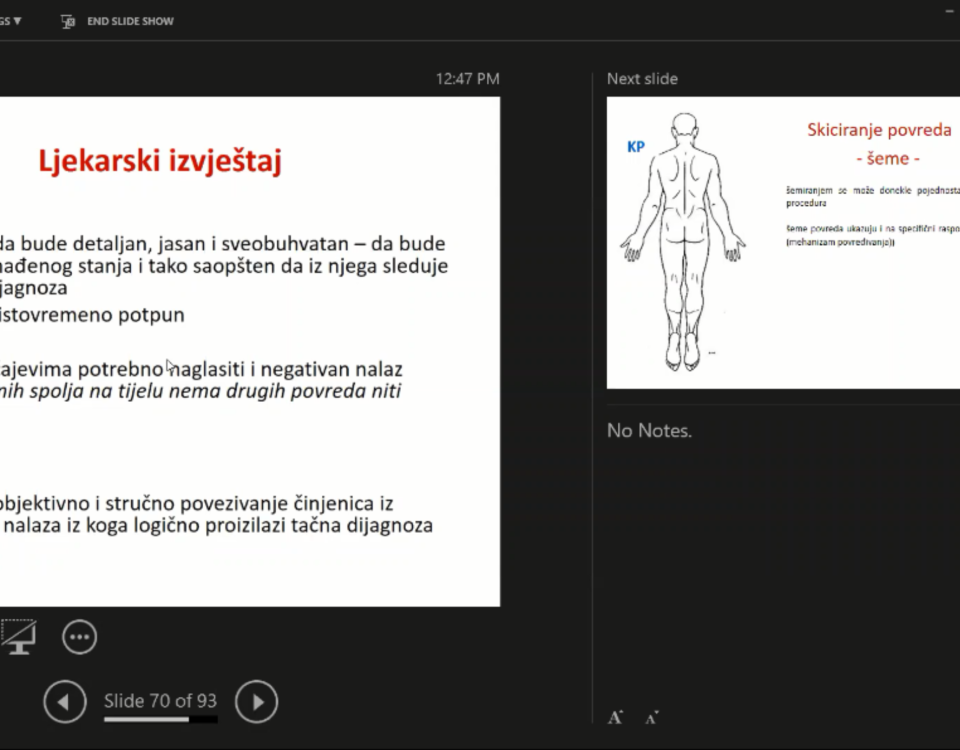Click the 12:47 PM clock text

click(468, 79)
